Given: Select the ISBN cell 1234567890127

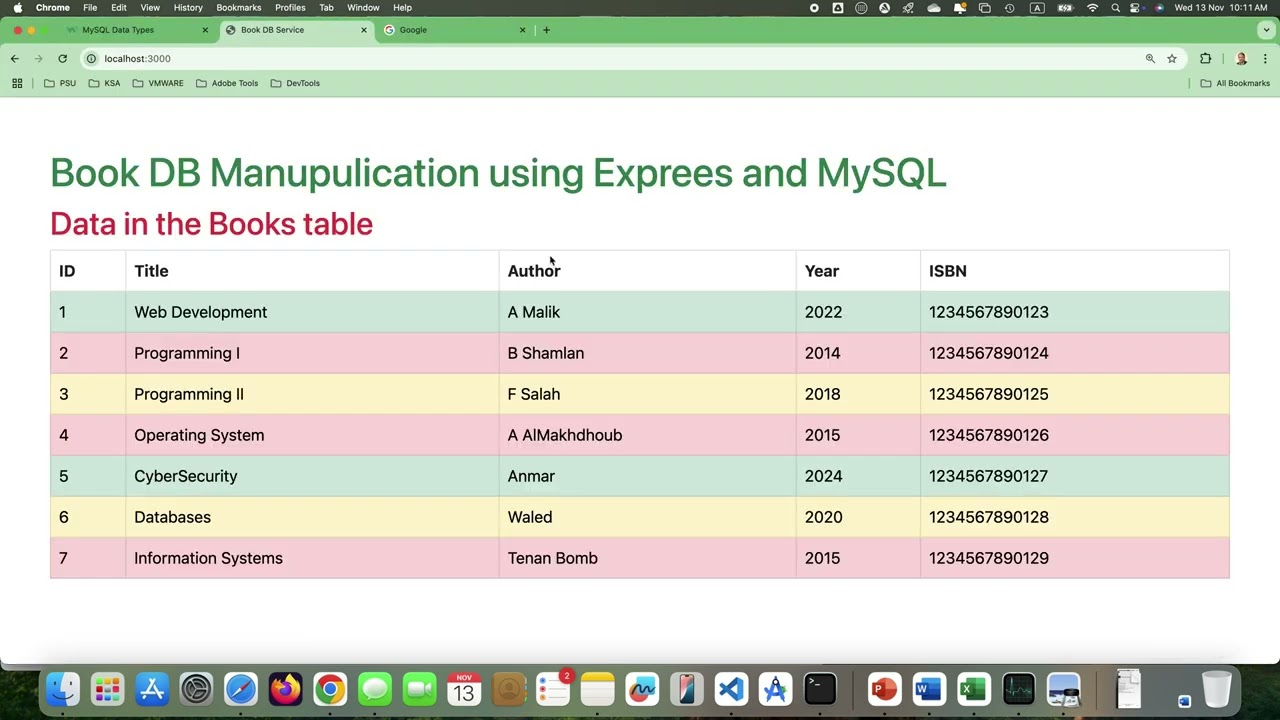Looking at the screenshot, I should (1074, 476).
